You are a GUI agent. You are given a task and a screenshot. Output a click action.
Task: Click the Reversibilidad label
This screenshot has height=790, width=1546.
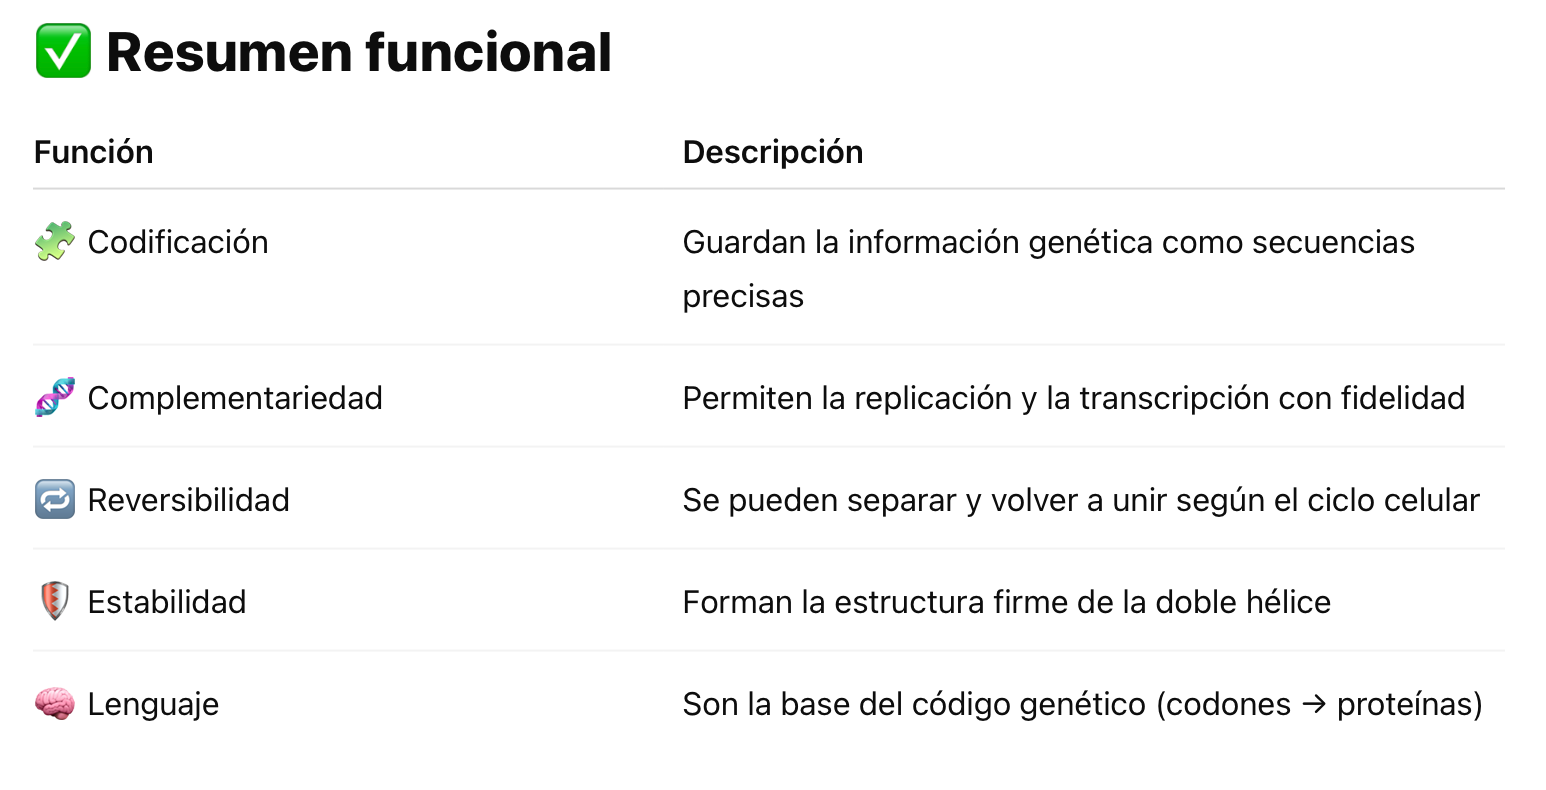(x=189, y=500)
